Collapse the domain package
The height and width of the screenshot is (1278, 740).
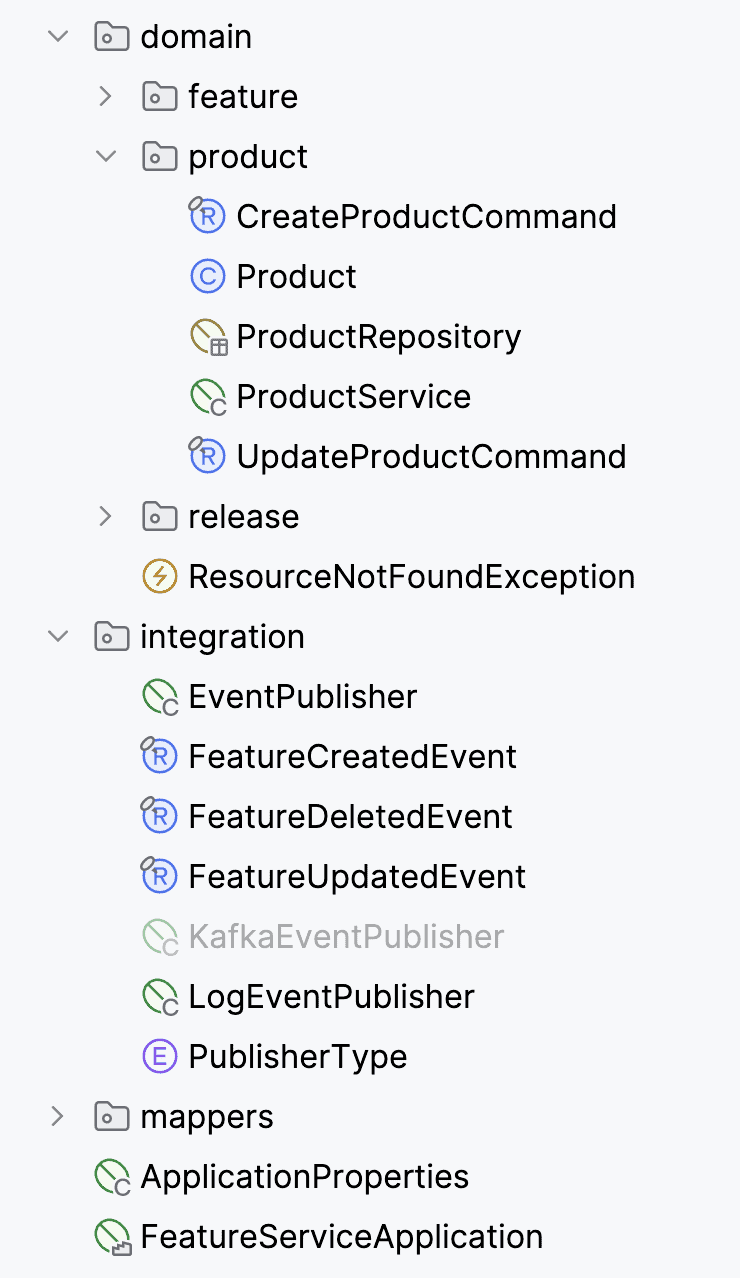click(58, 37)
